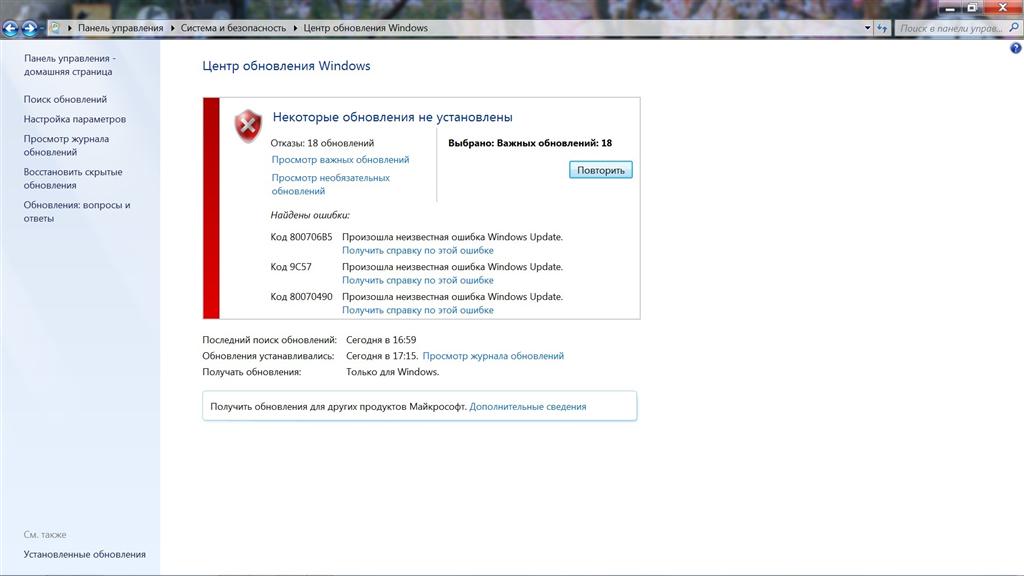The image size is (1024, 576).
Task: Open the Дополнительные сведения link
Action: coord(528,406)
